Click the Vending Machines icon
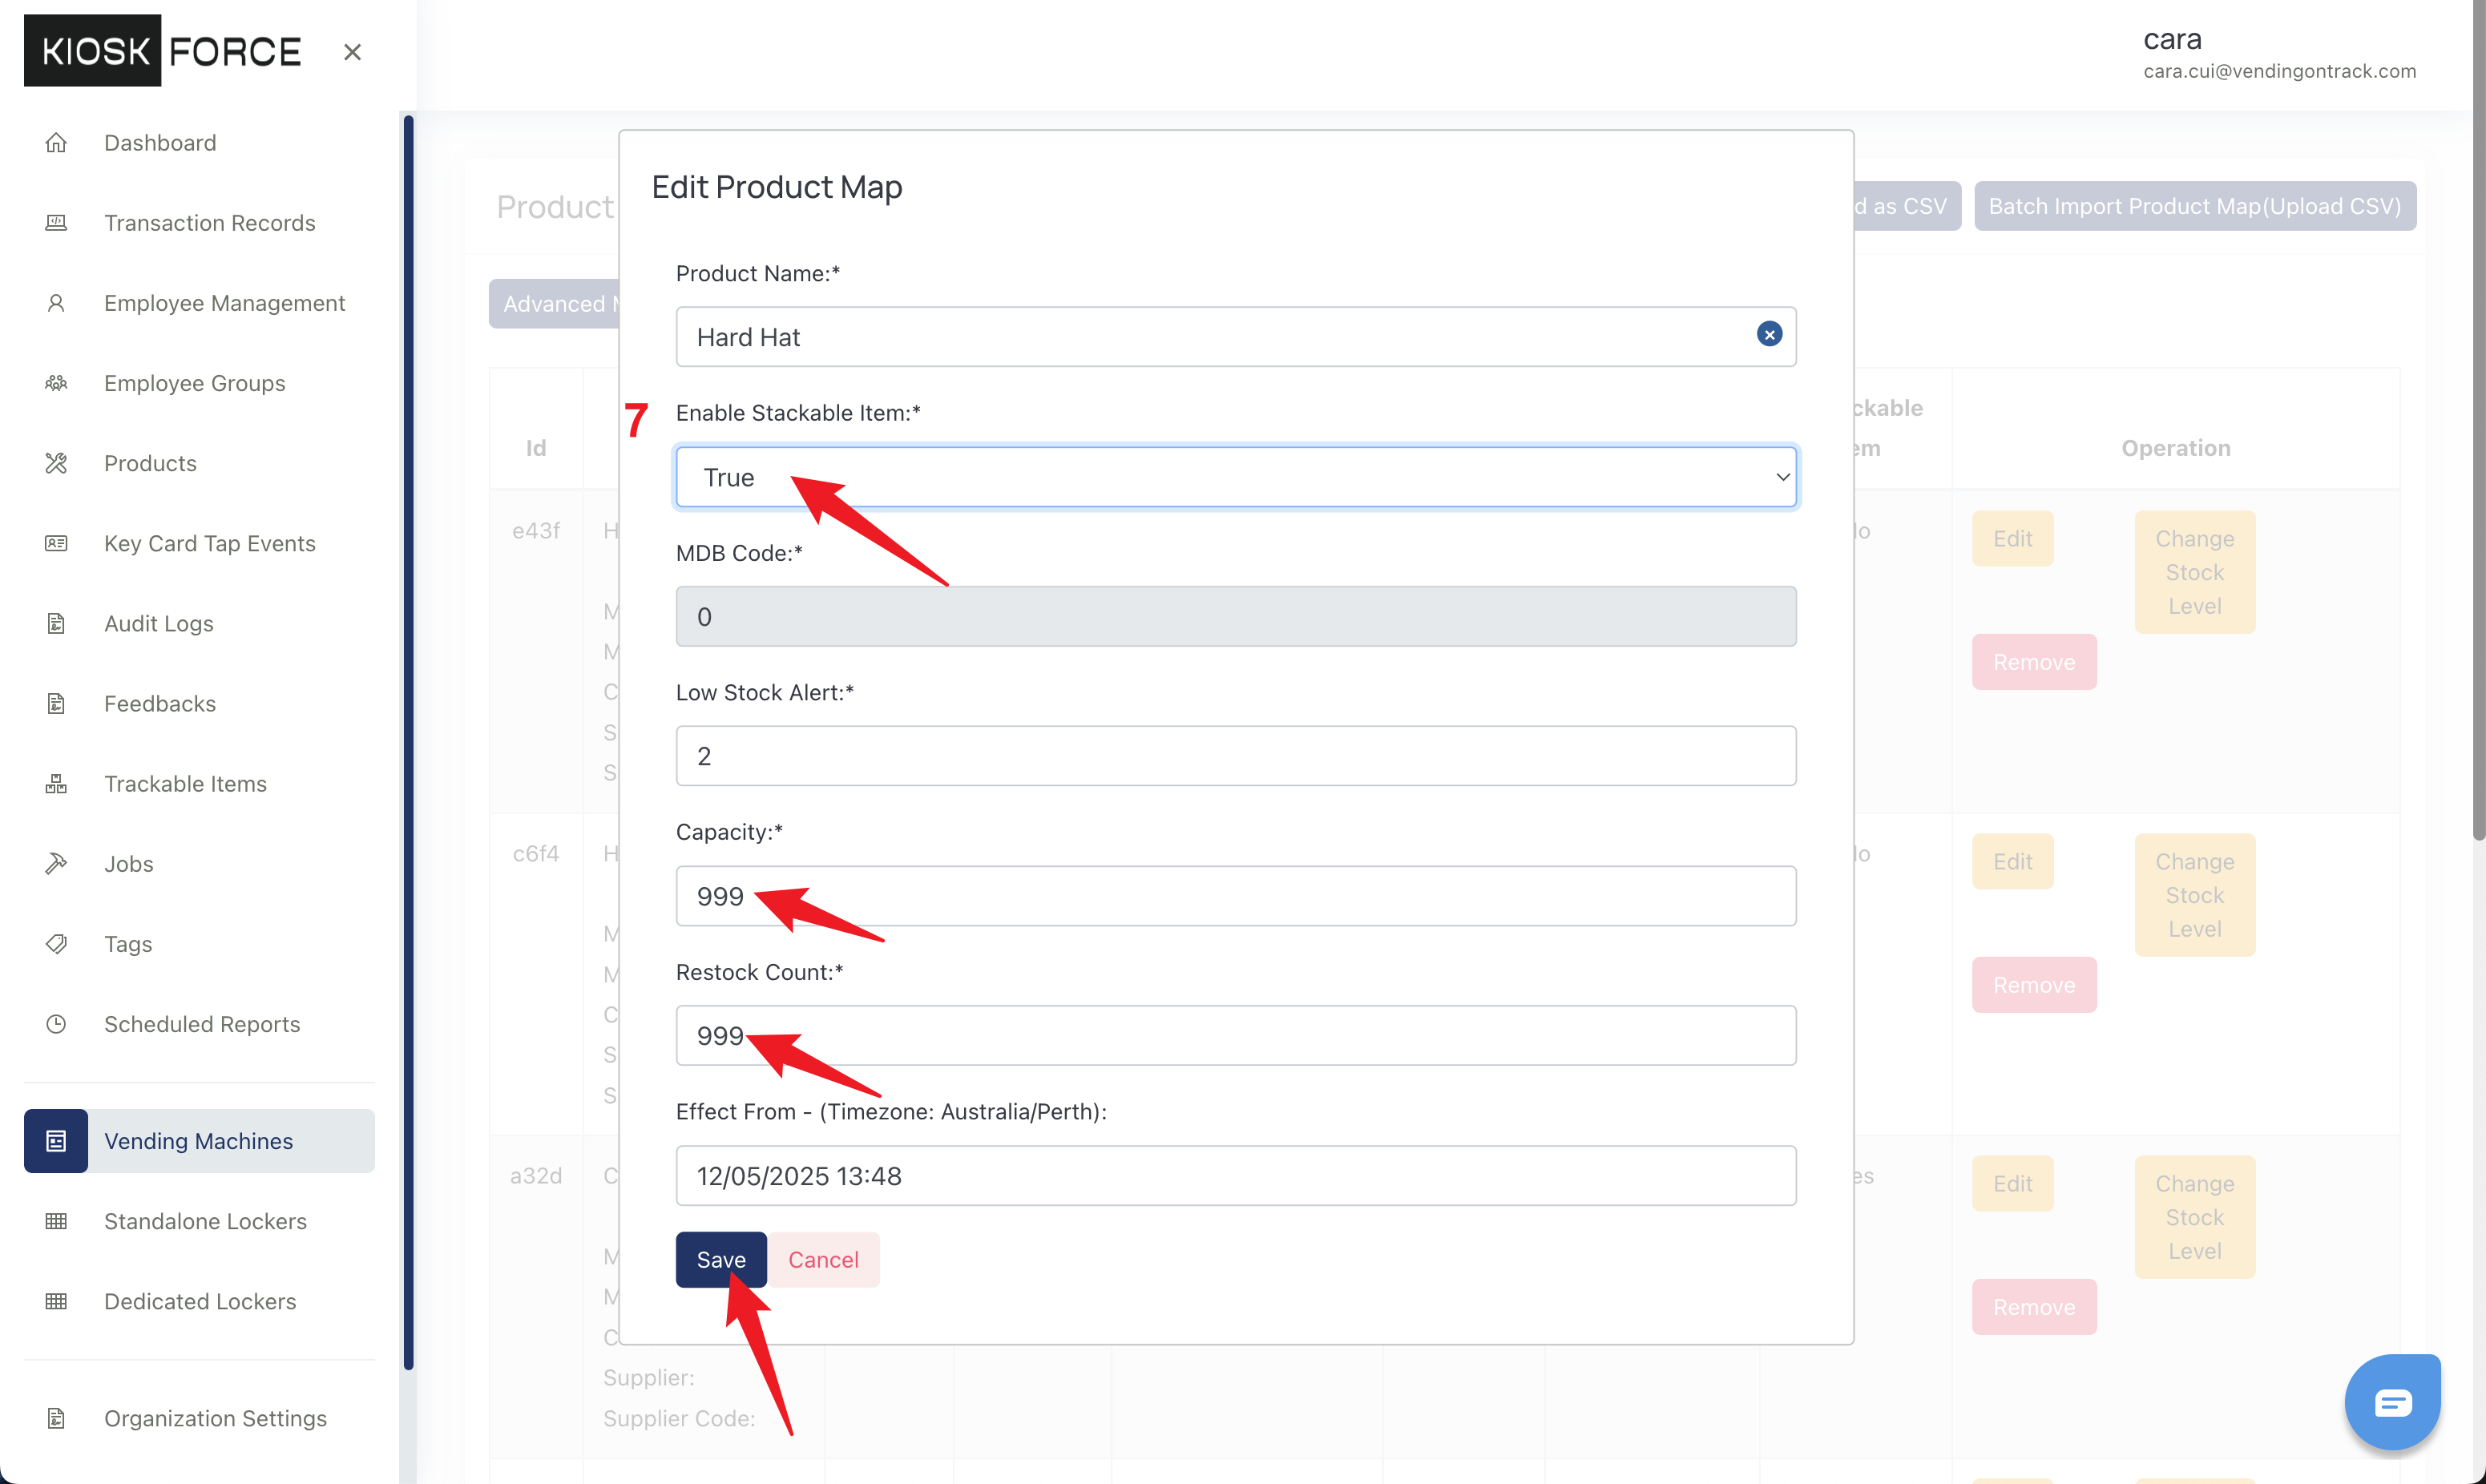The width and height of the screenshot is (2486, 1484). click(x=56, y=1141)
